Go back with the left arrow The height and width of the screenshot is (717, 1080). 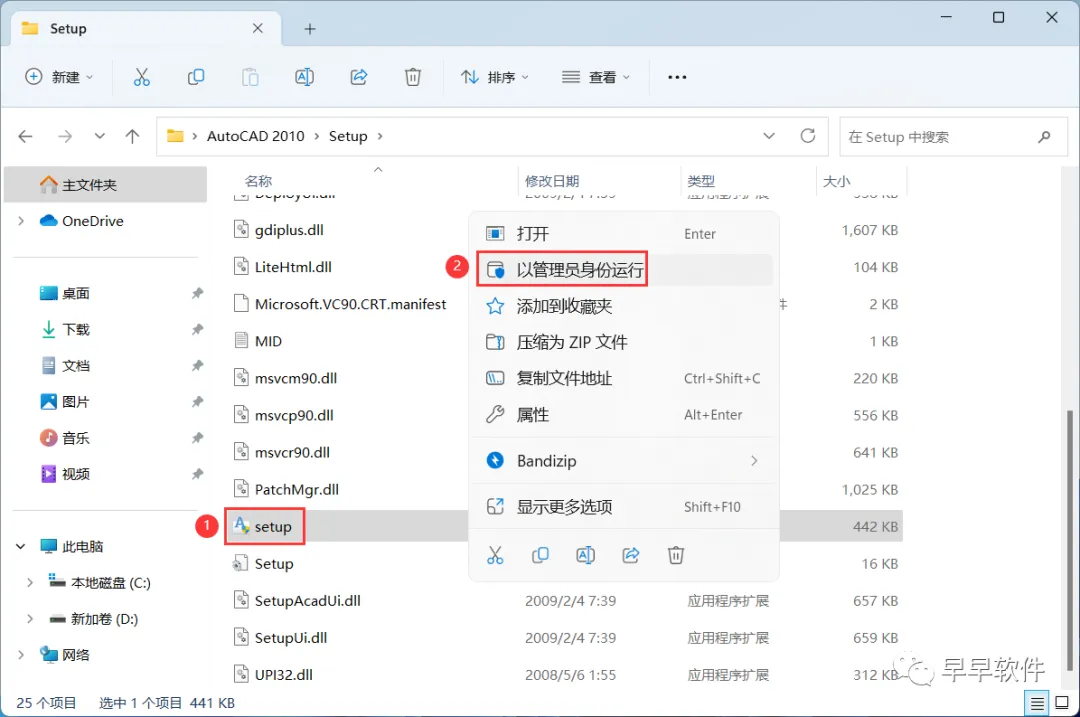(x=25, y=136)
